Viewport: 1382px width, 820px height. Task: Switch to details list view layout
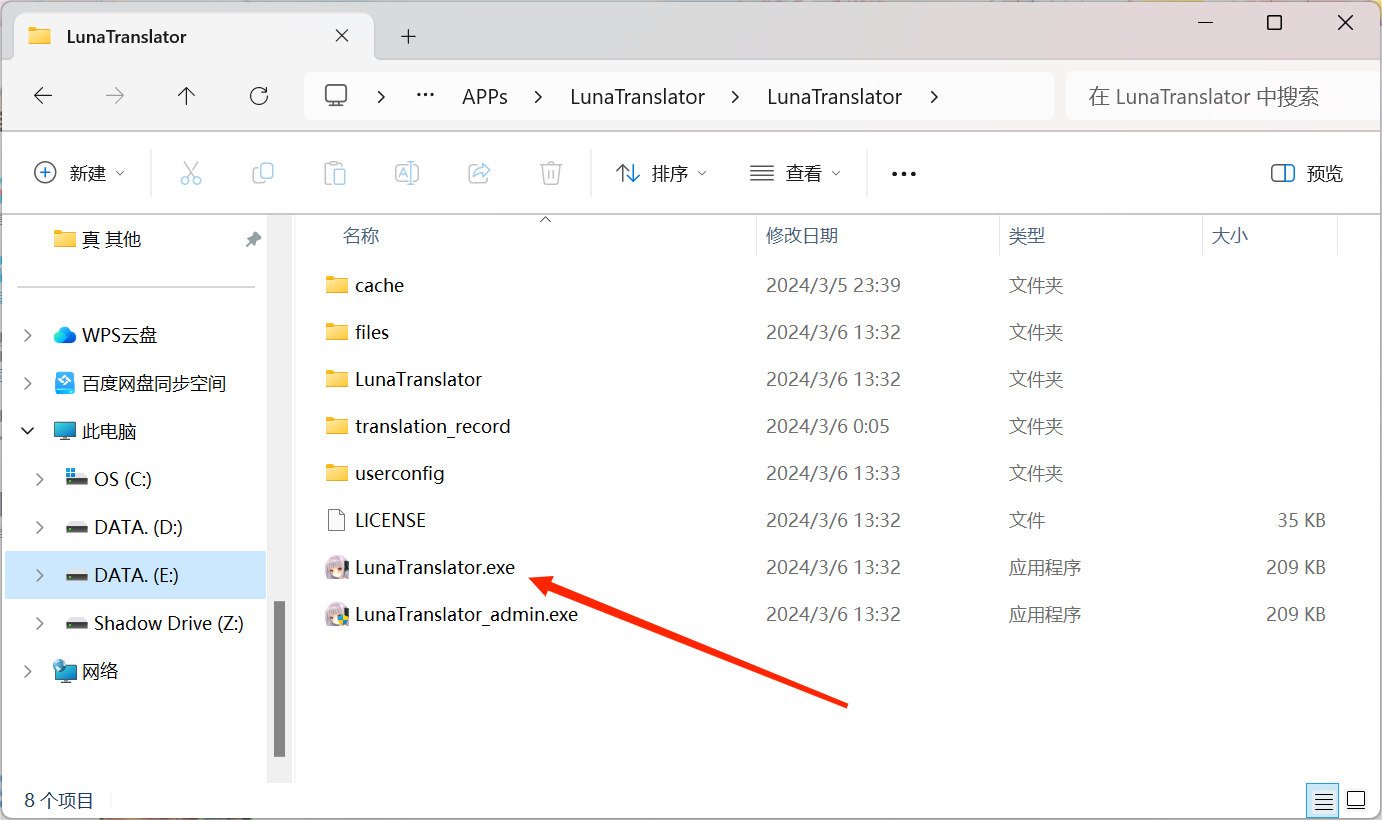coord(1324,800)
